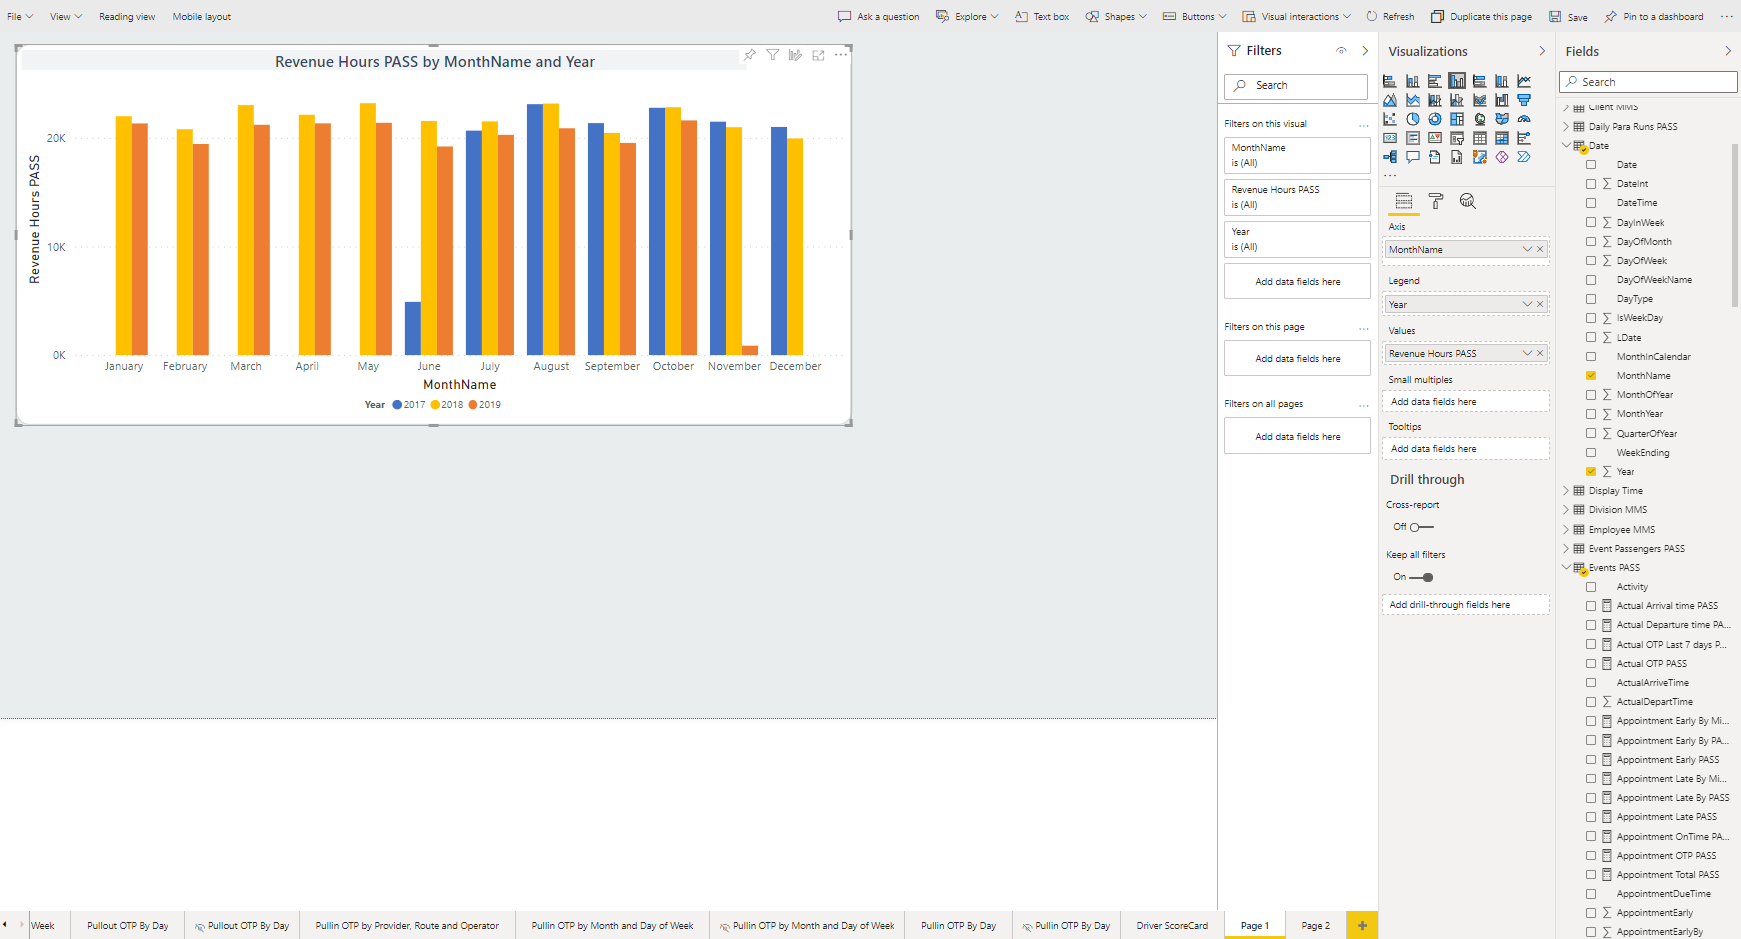Pick the treemap visualization icon
Screen dimensions: 1741x939
(1457, 118)
